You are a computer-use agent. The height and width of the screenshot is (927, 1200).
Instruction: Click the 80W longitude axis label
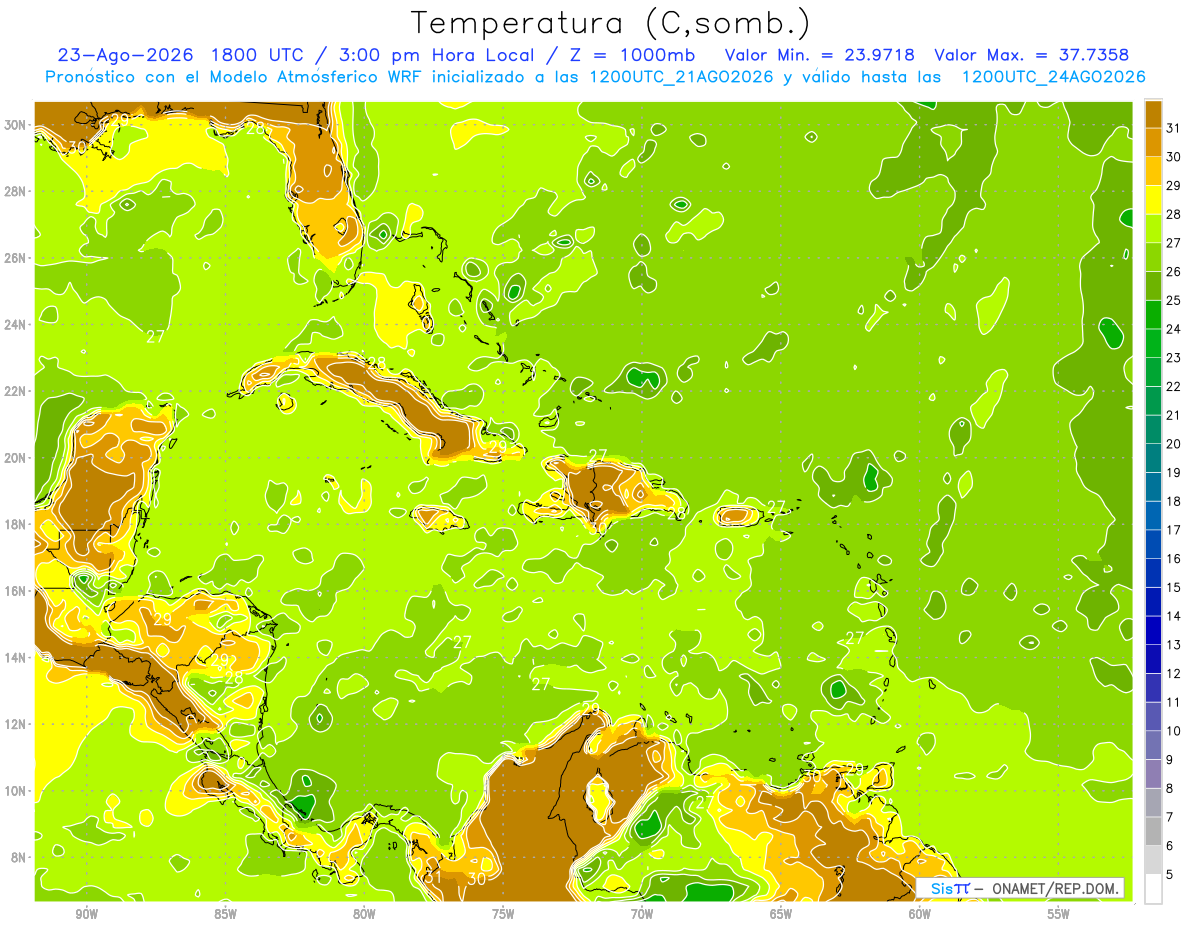click(x=364, y=914)
